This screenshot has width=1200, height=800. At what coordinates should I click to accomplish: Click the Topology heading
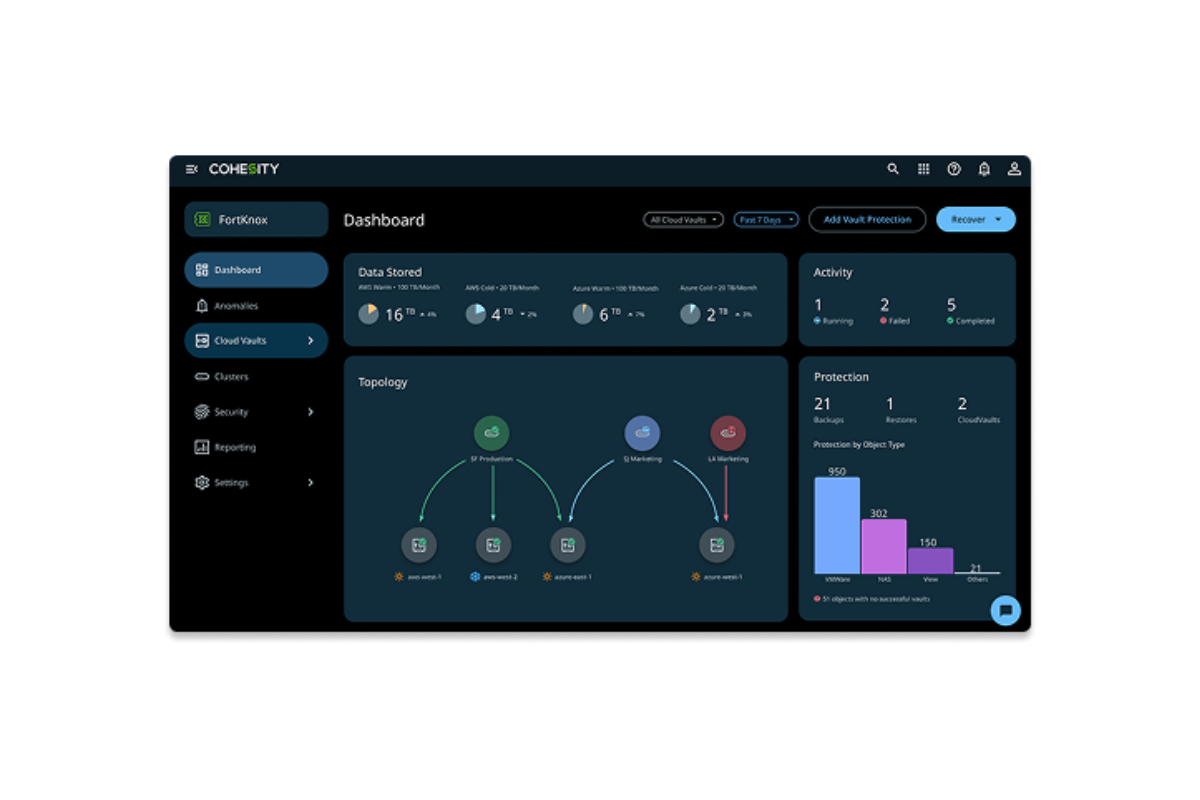[383, 382]
